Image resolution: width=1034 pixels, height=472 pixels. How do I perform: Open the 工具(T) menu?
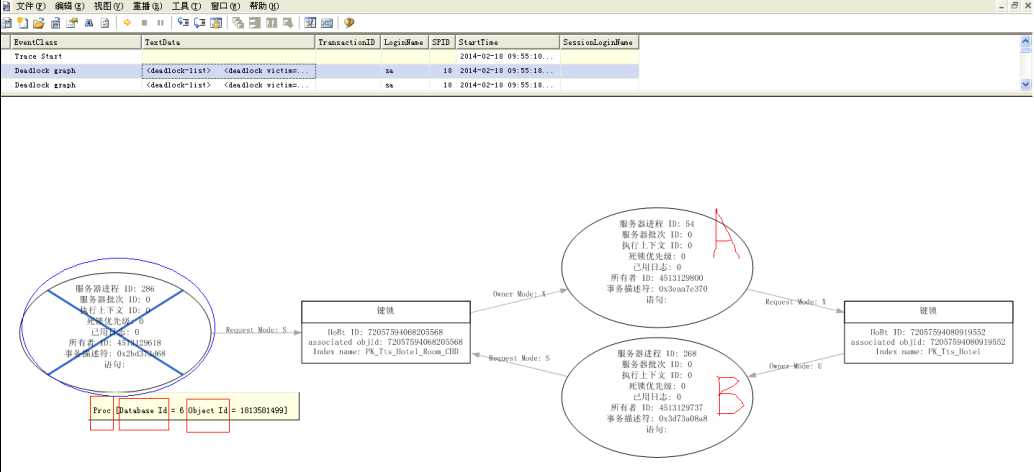(x=186, y=6)
